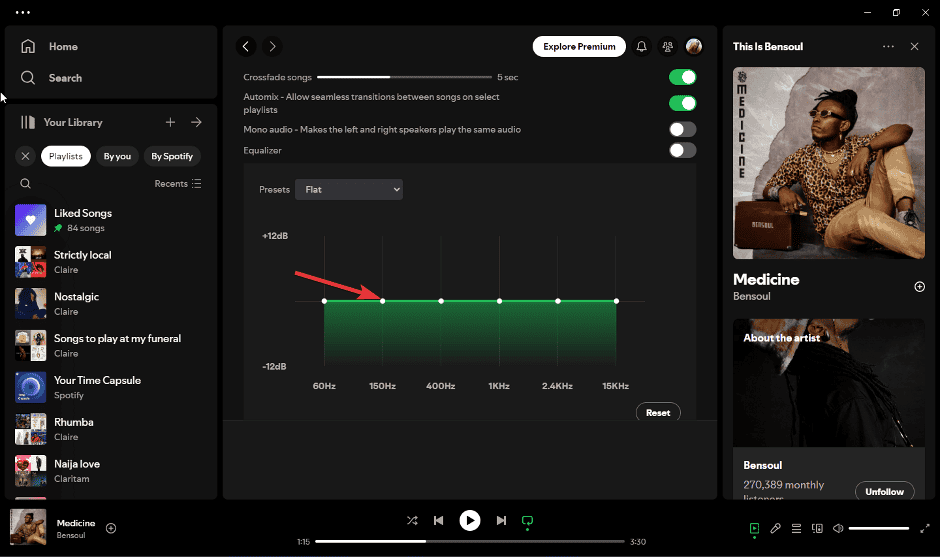Skip to the next track
Viewport: 940px width, 557px height.
click(x=501, y=520)
